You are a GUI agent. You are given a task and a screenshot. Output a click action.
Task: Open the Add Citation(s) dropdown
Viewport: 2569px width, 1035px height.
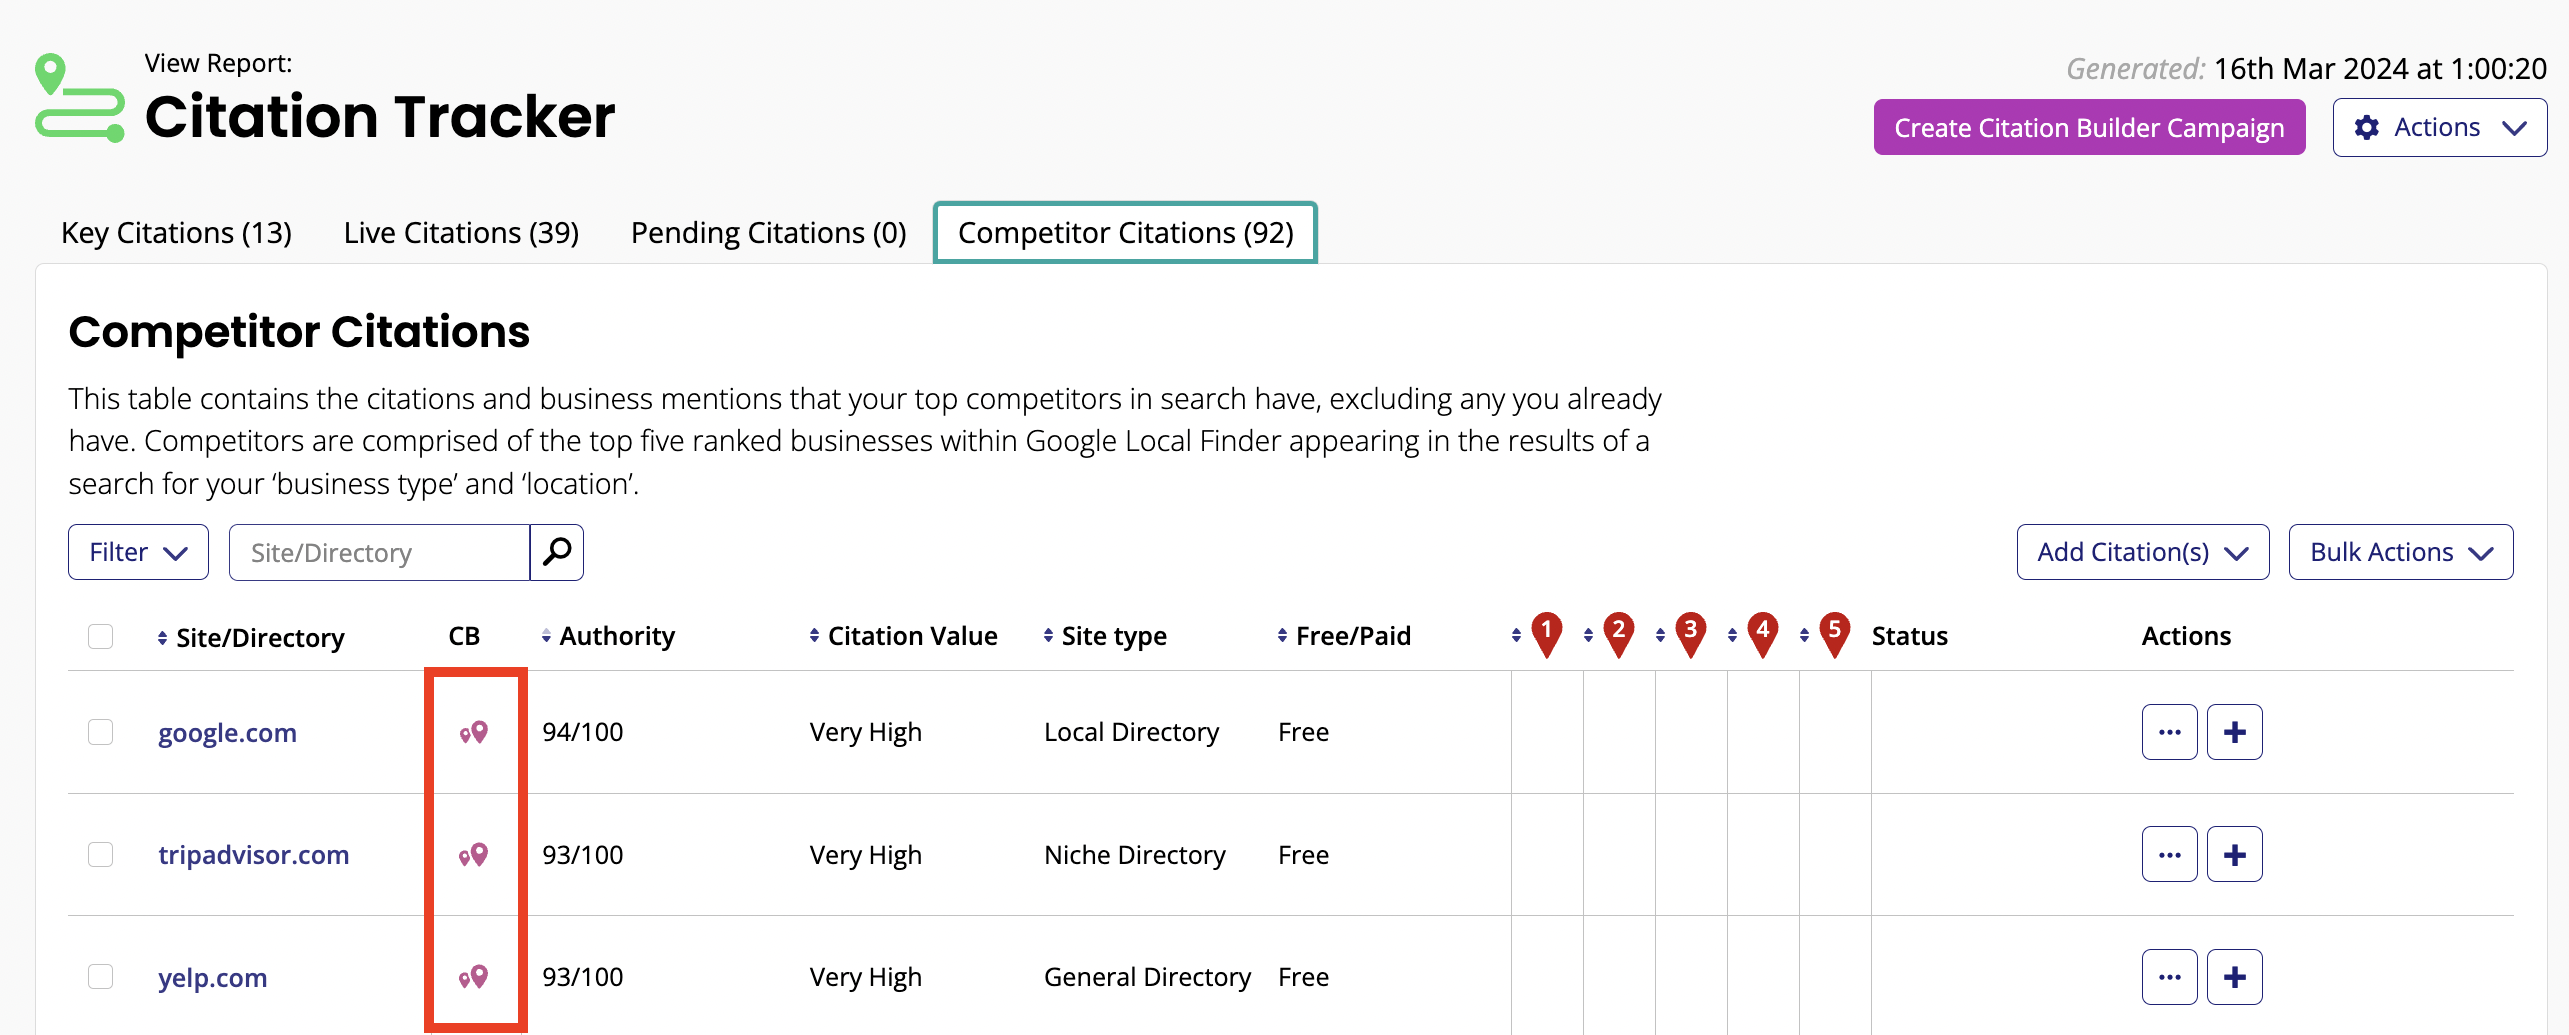[x=2142, y=551]
